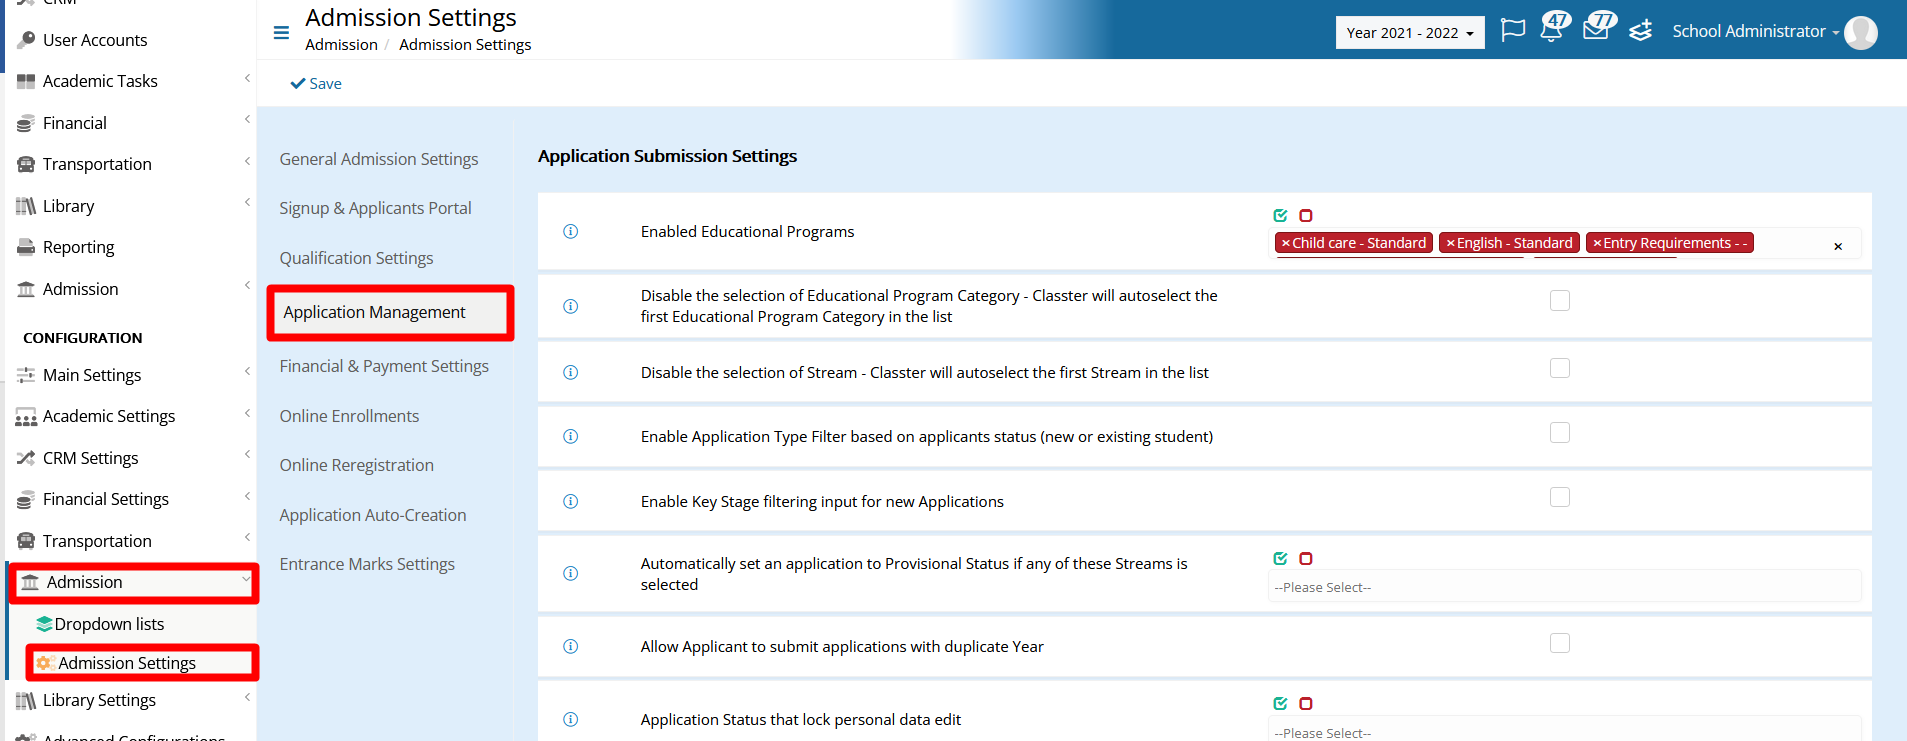
Task: Click the red deselect-all icon for Educational Programs
Action: (1305, 215)
